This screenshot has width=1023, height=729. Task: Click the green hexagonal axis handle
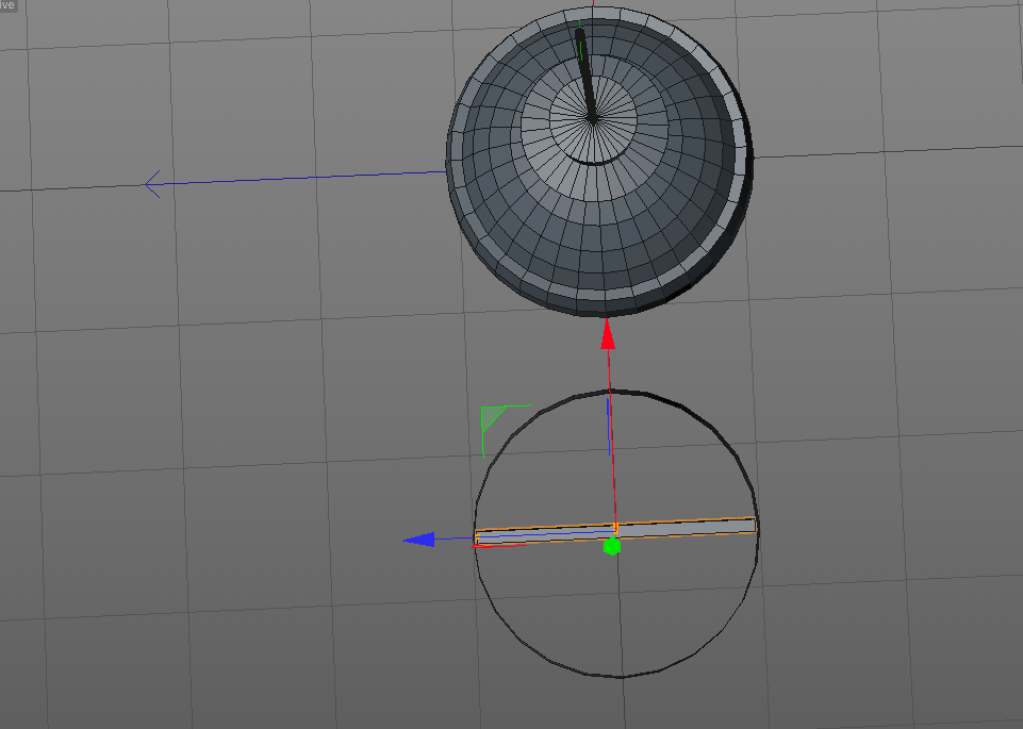pyautogui.click(x=612, y=546)
